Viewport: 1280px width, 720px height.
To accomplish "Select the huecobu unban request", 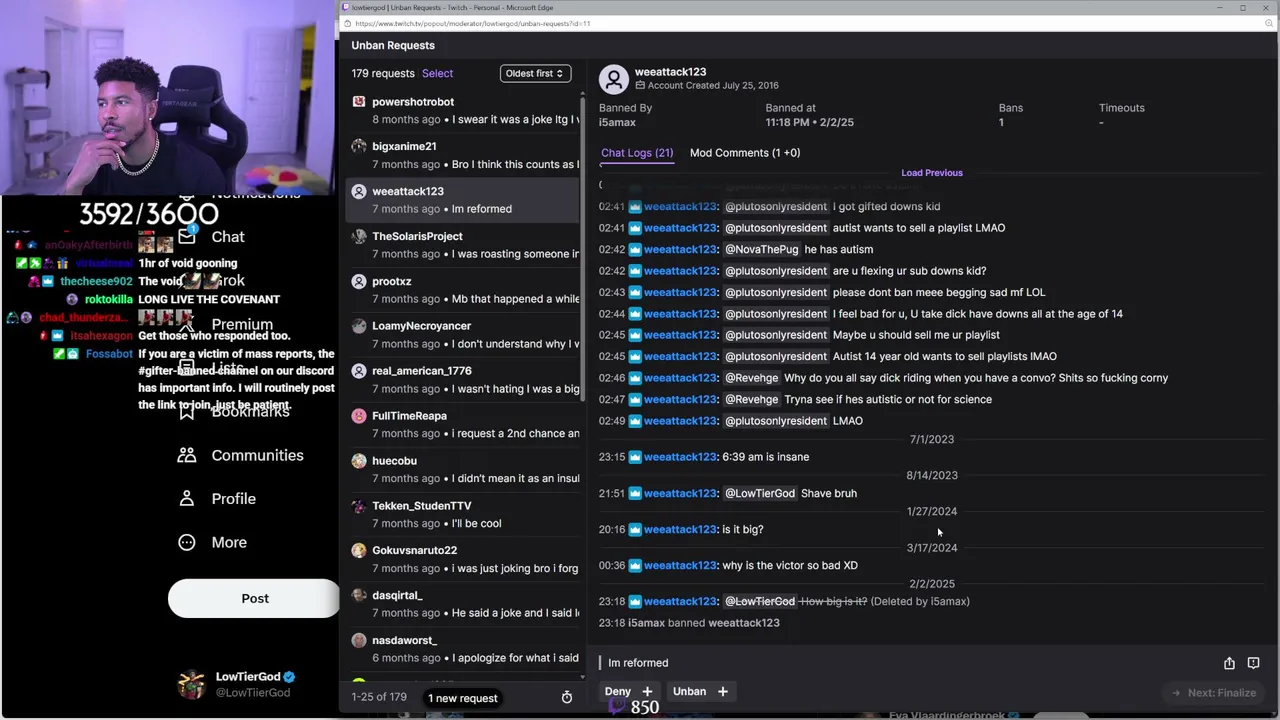I will click(463, 469).
